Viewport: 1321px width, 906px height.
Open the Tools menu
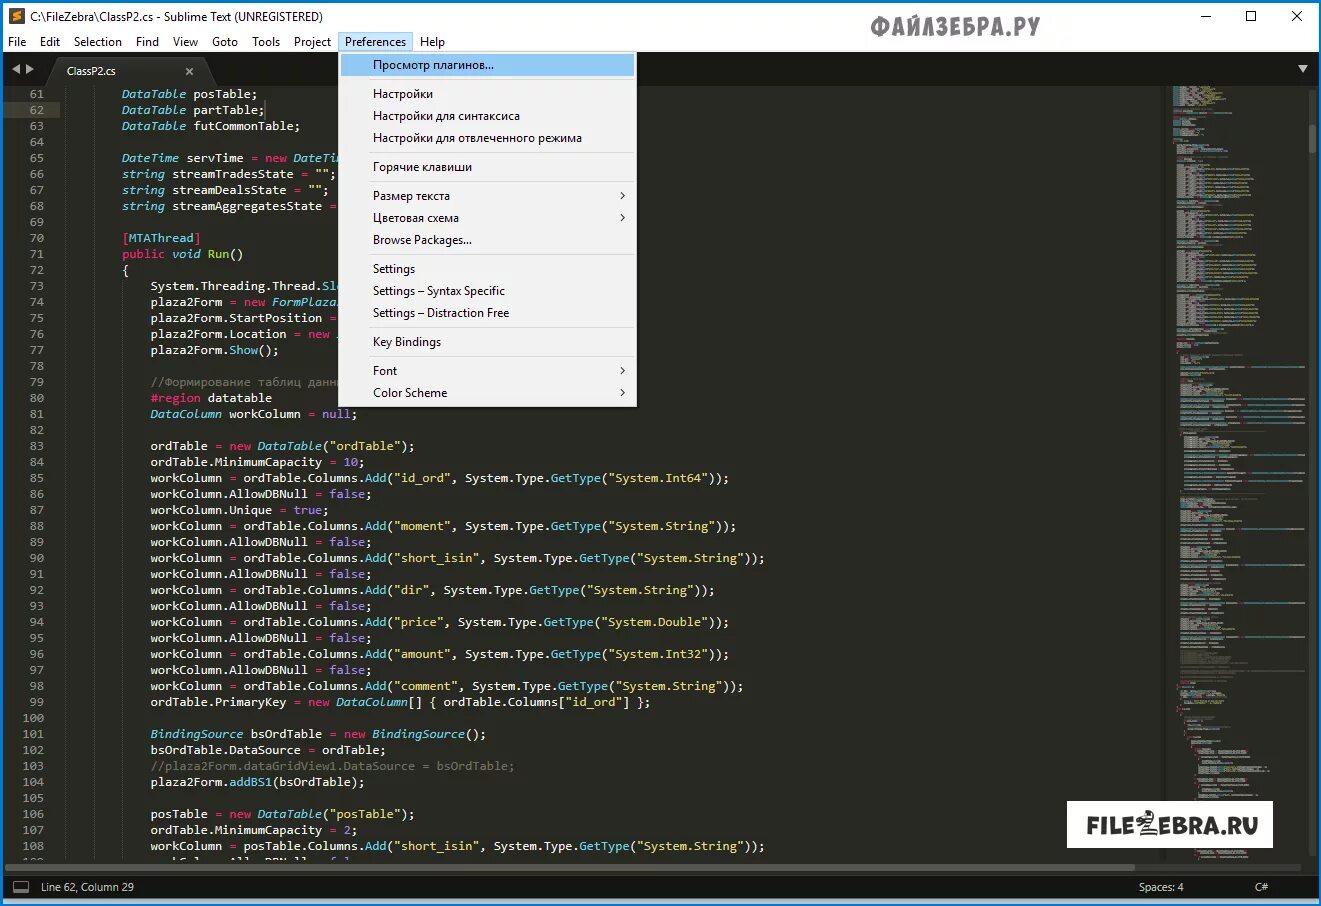click(266, 42)
